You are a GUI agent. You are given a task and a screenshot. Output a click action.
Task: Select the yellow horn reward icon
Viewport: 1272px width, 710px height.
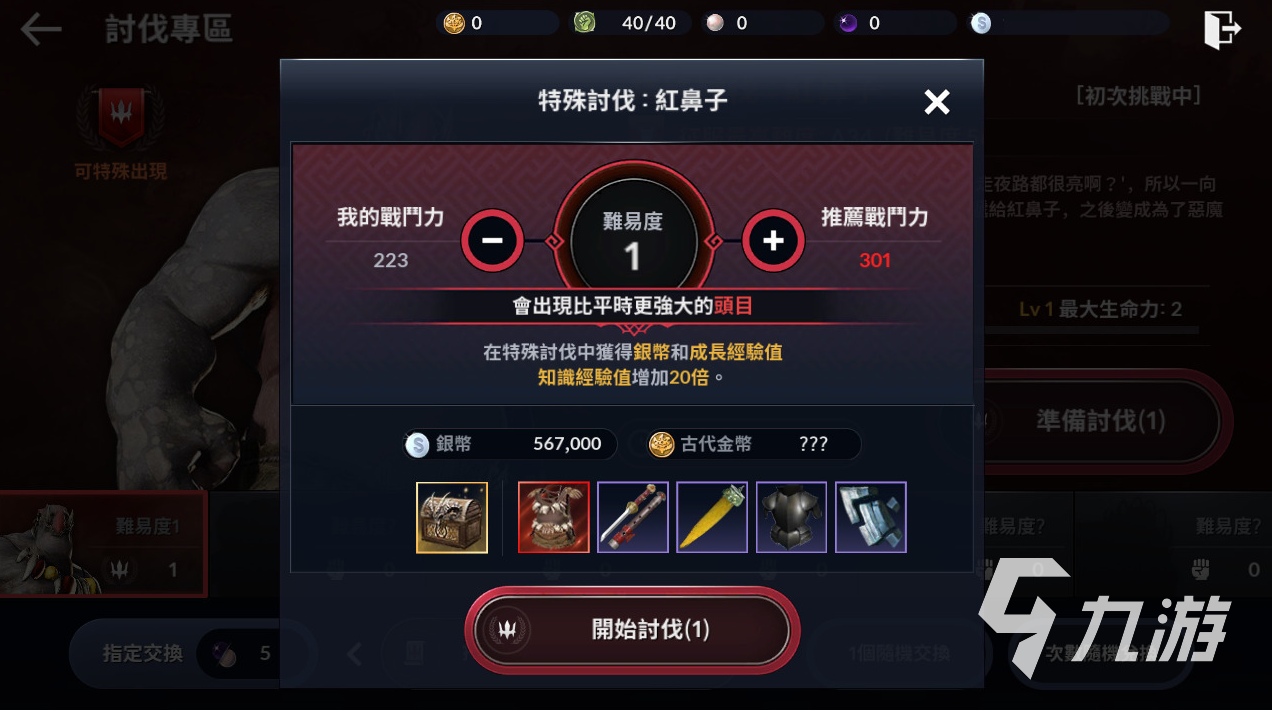(712, 517)
